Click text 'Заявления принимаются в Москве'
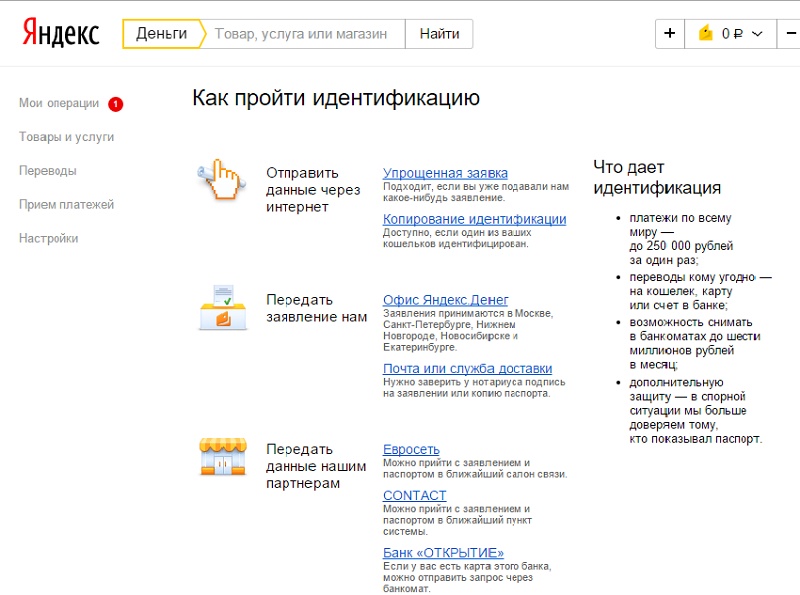 click(x=468, y=330)
